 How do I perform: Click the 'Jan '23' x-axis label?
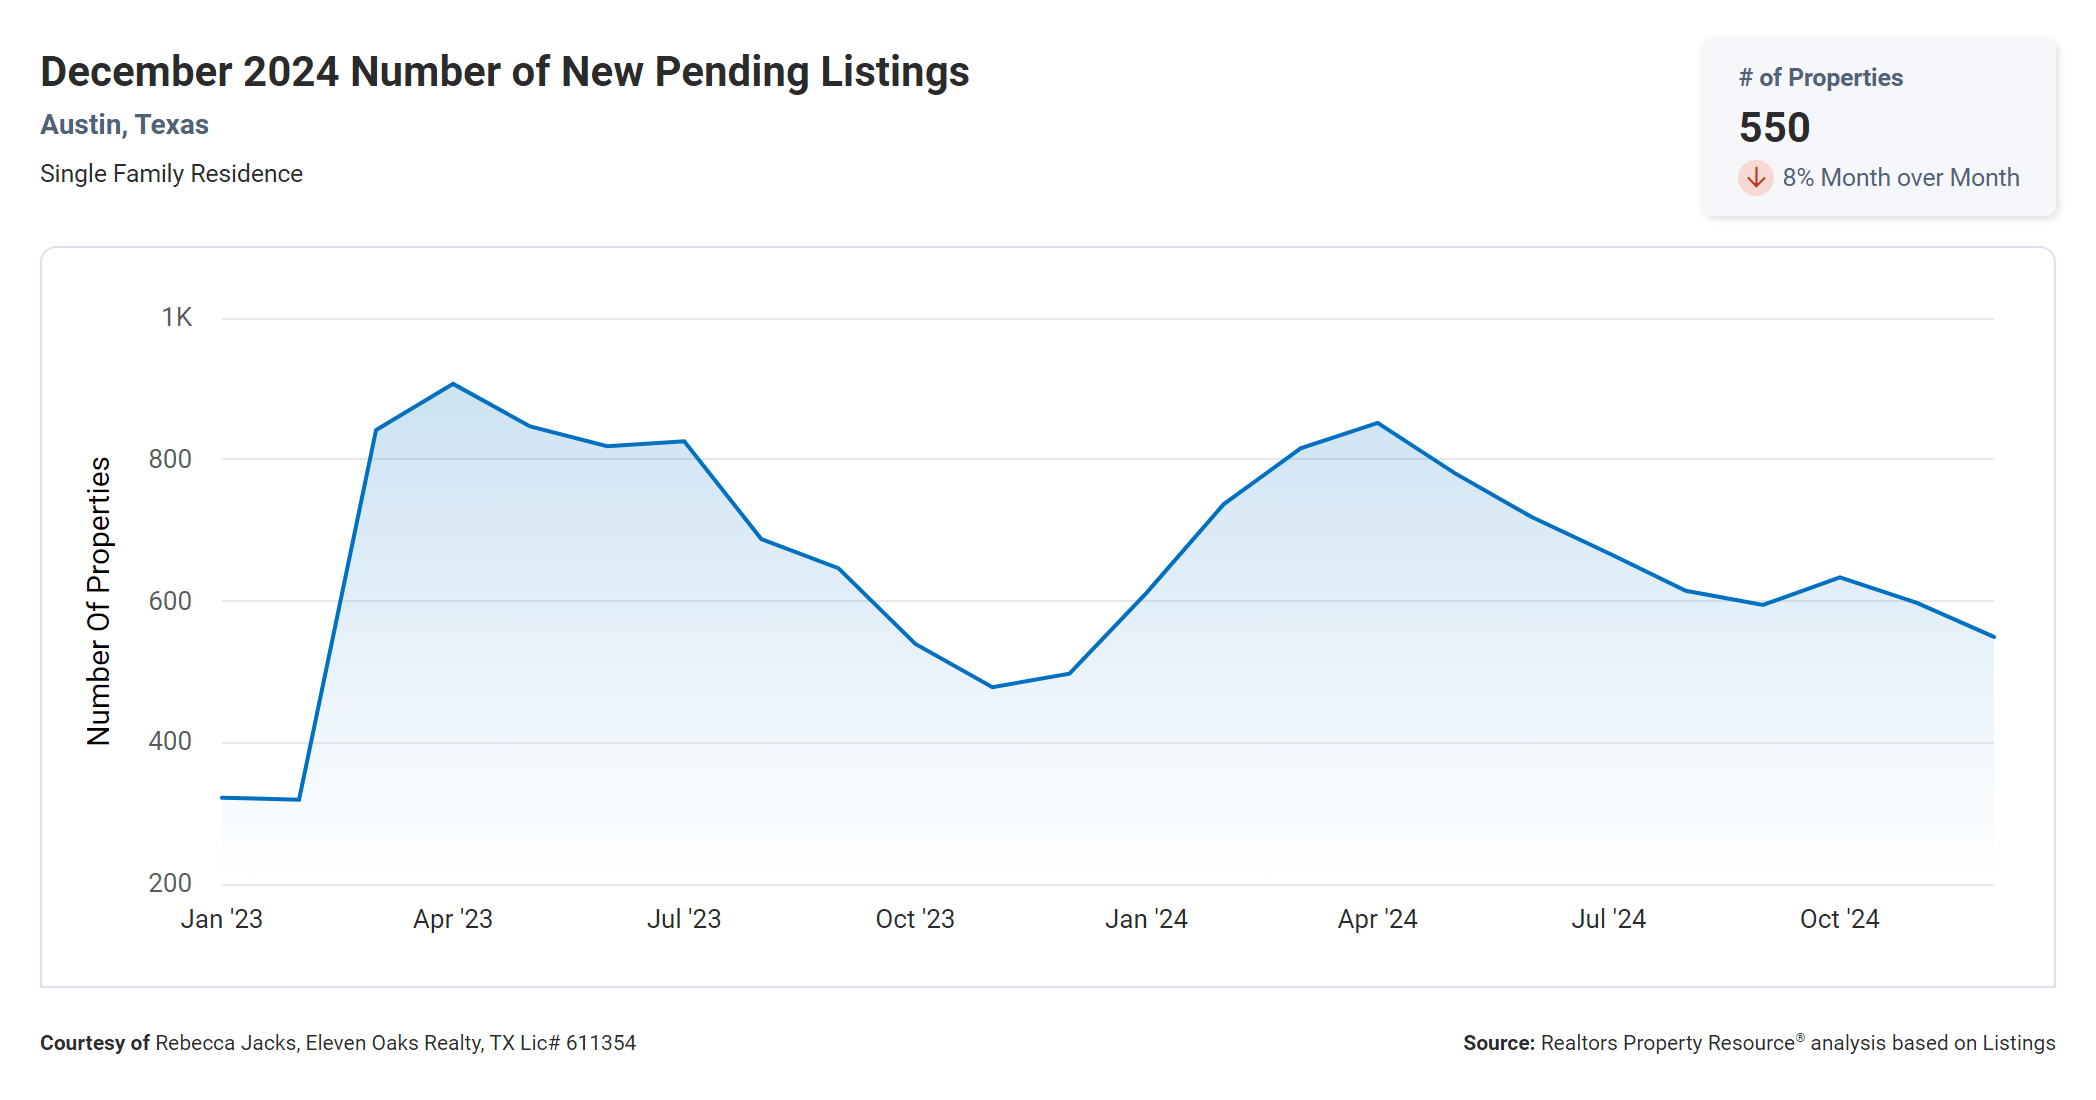point(221,919)
